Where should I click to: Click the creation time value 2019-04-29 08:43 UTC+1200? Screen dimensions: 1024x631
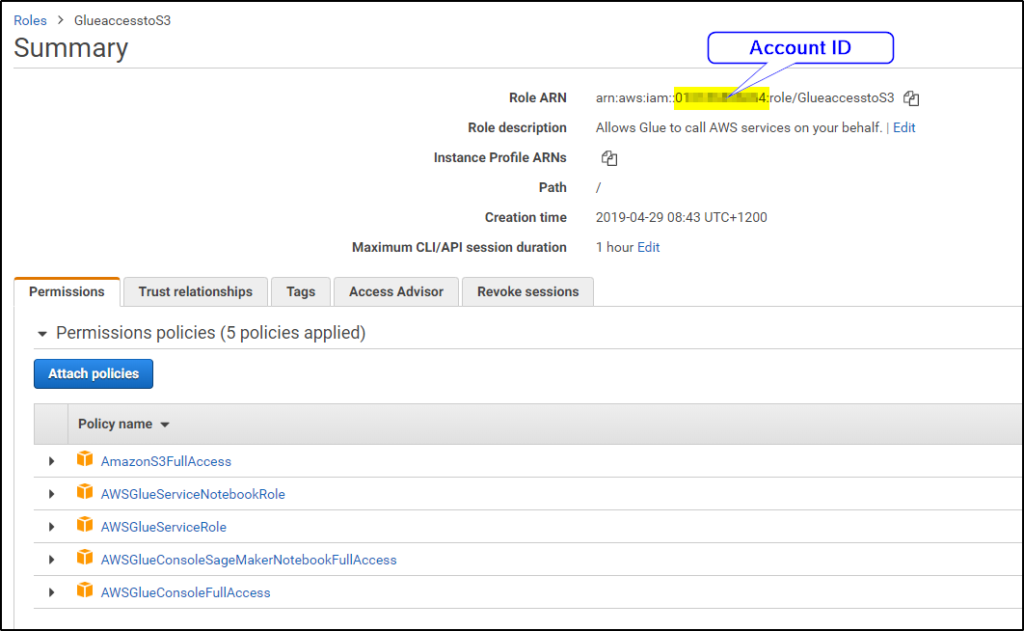[681, 218]
